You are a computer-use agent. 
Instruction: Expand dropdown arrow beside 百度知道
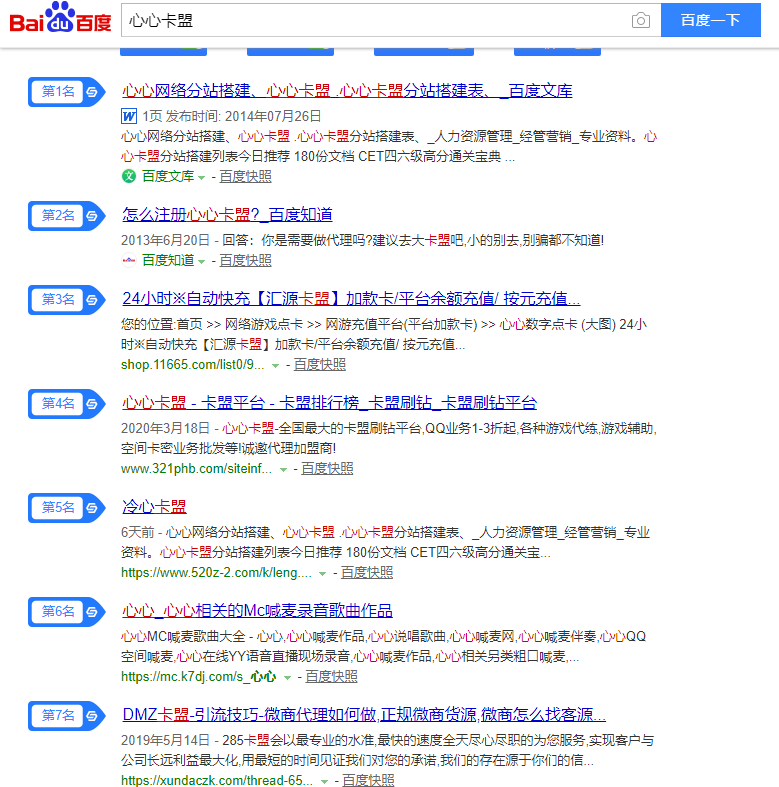point(201,261)
